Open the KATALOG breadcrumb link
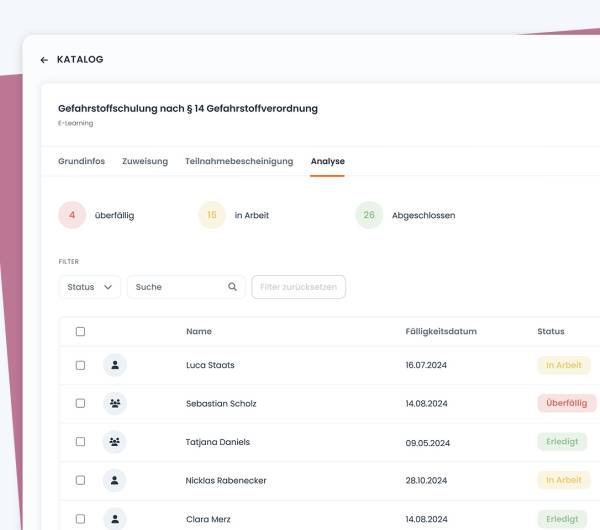 pyautogui.click(x=80, y=59)
